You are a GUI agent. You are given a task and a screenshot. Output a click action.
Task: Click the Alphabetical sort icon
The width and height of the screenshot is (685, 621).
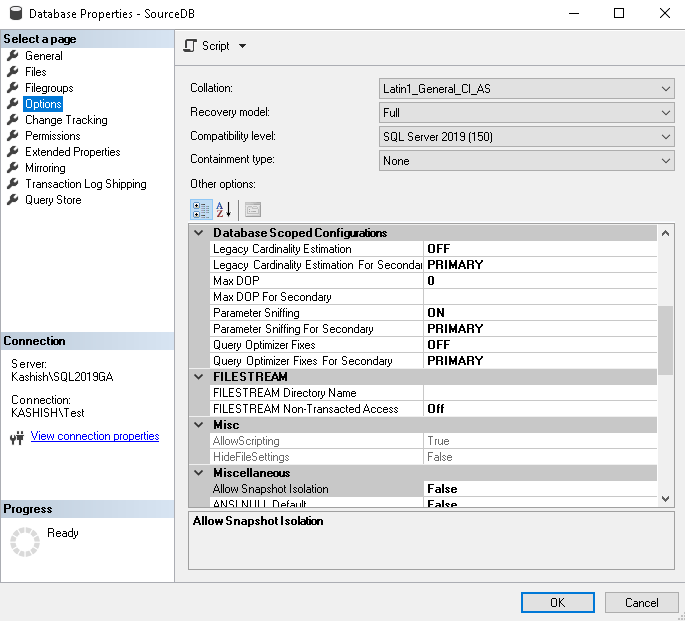[x=224, y=210]
